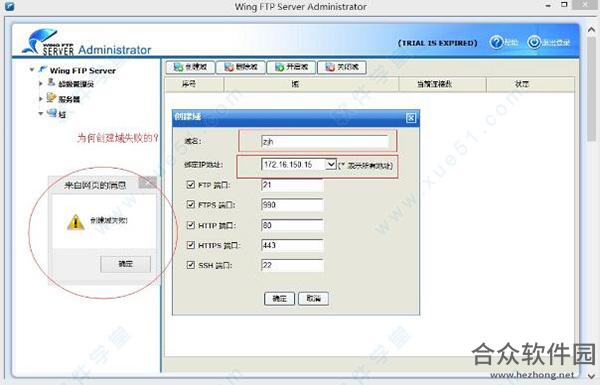Uncheck the FTPS port checkbox
The image size is (600, 385).
pos(191,204)
